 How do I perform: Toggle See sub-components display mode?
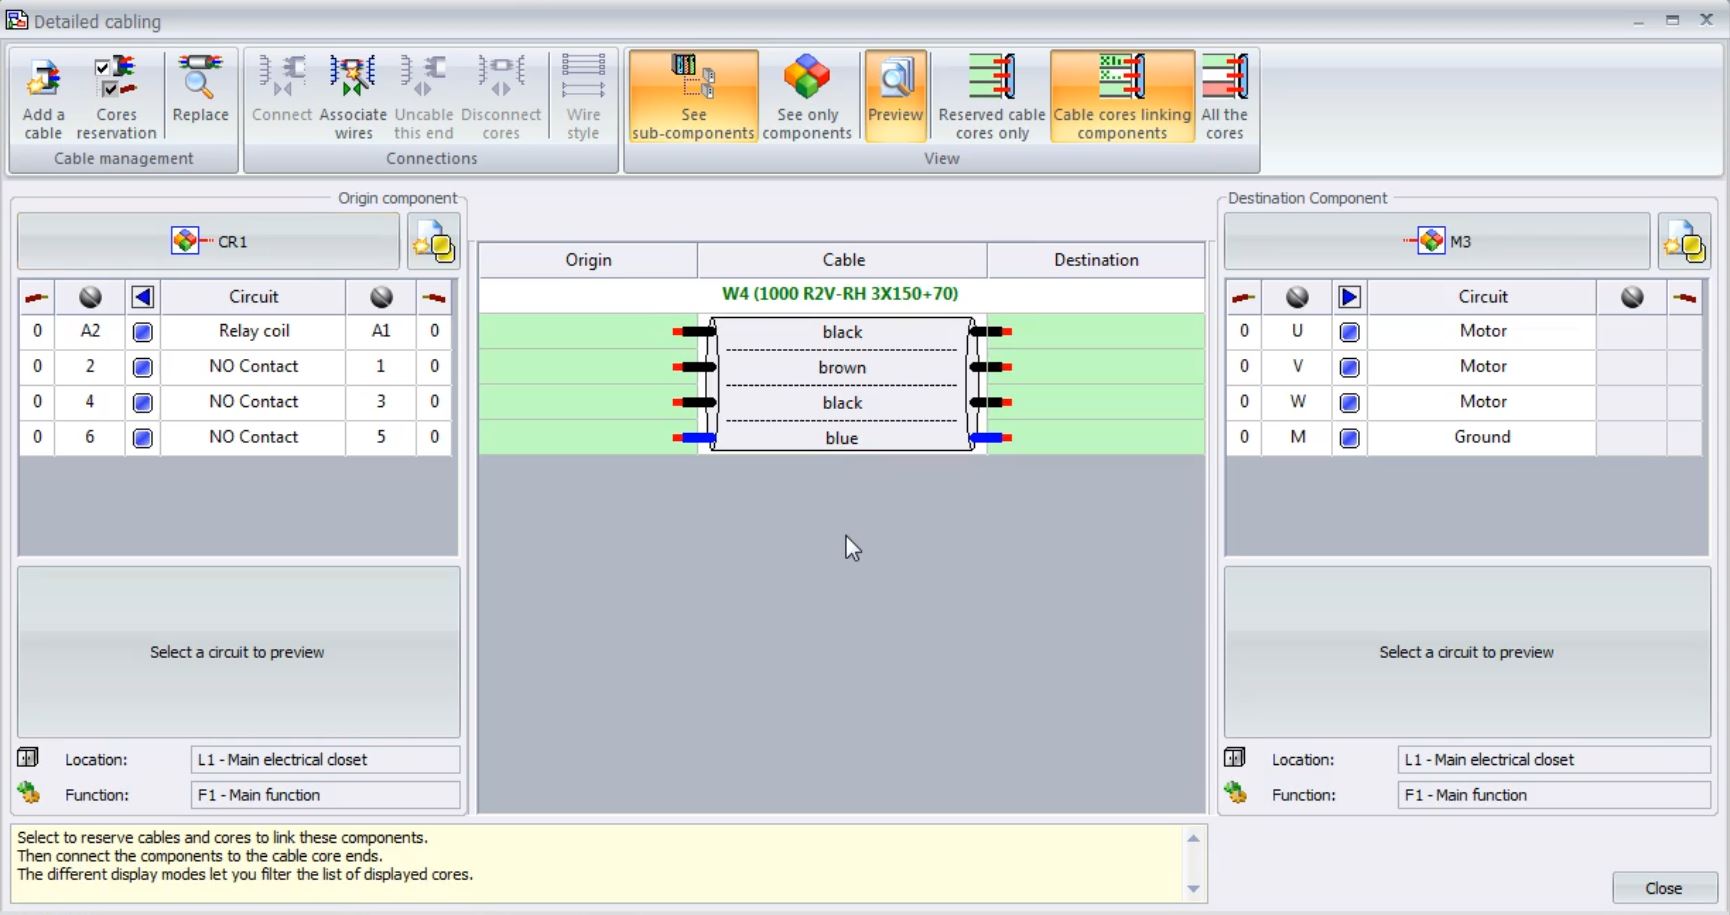pyautogui.click(x=692, y=95)
